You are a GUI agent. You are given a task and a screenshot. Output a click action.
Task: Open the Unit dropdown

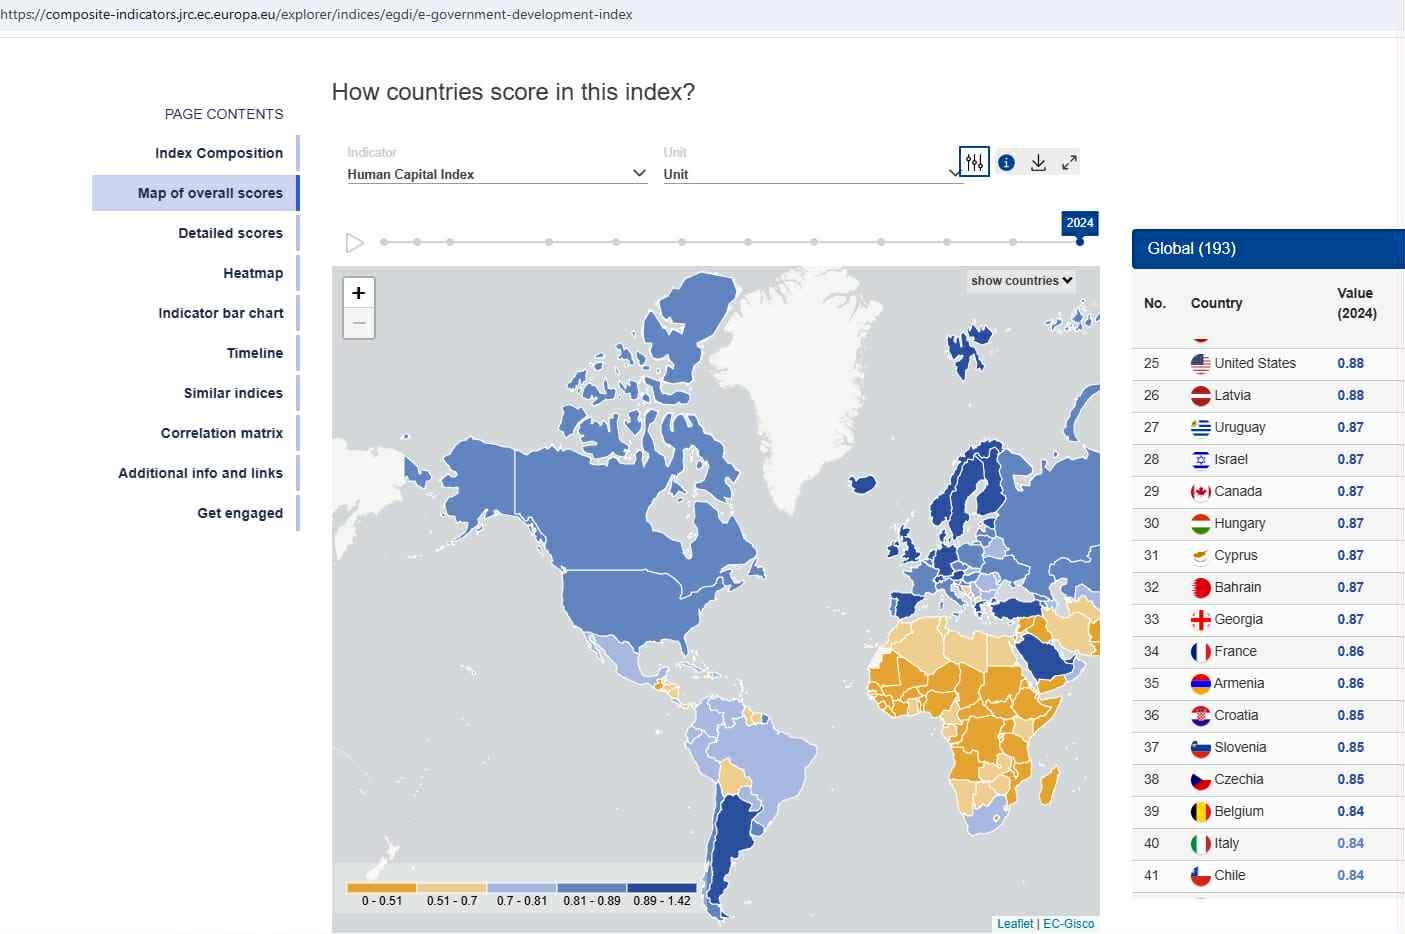(810, 174)
